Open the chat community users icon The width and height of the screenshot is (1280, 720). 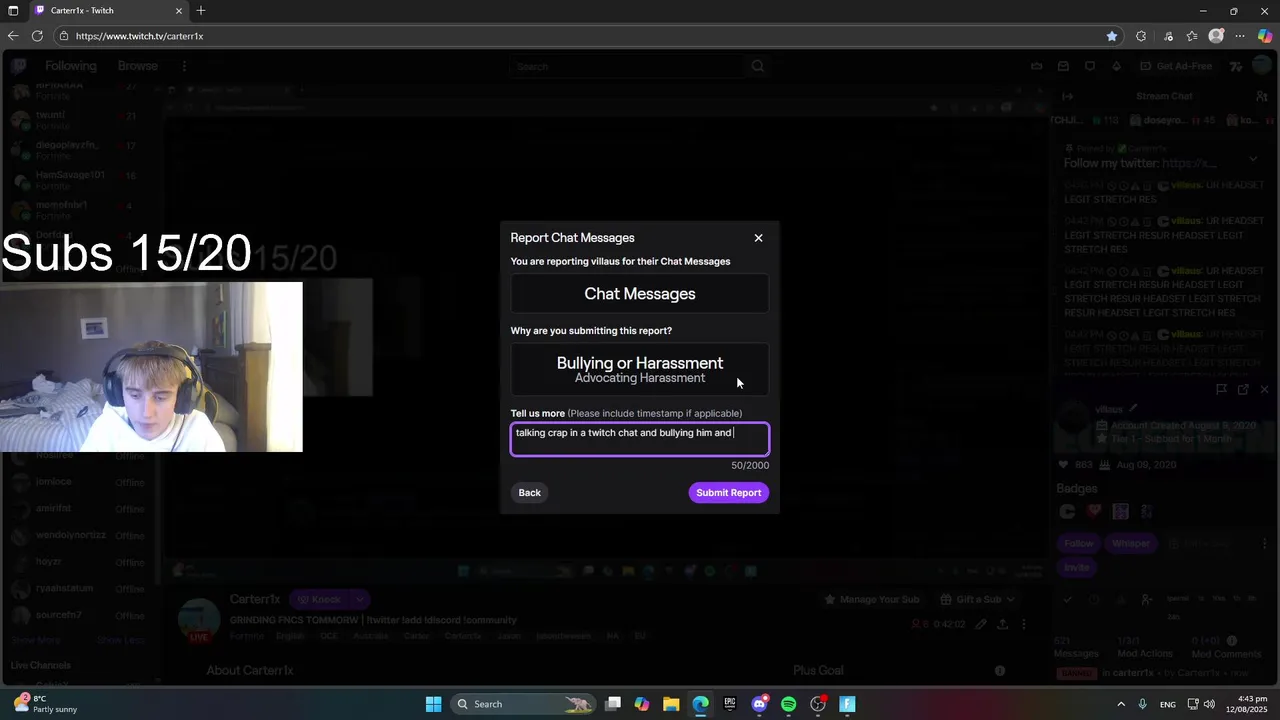[1262, 96]
